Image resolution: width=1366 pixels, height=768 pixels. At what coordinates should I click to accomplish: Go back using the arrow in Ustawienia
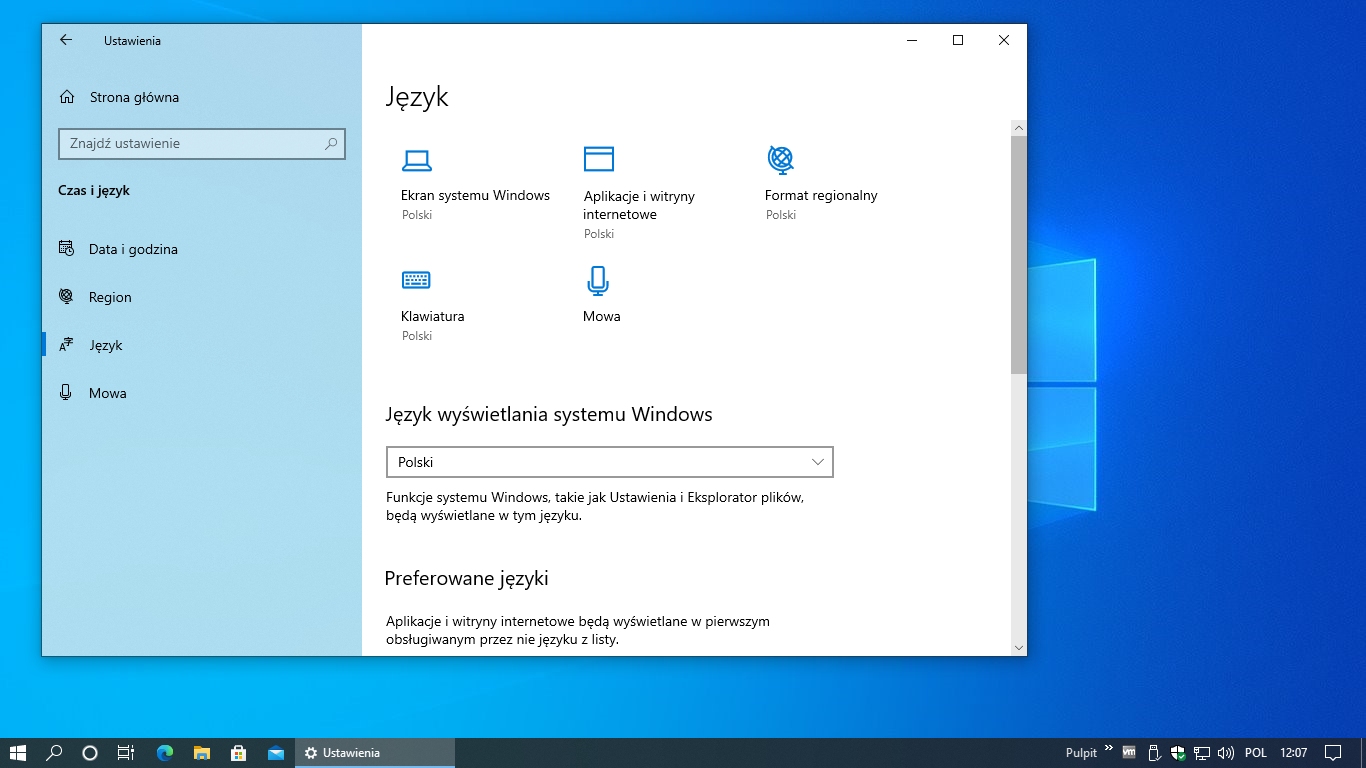pyautogui.click(x=66, y=40)
